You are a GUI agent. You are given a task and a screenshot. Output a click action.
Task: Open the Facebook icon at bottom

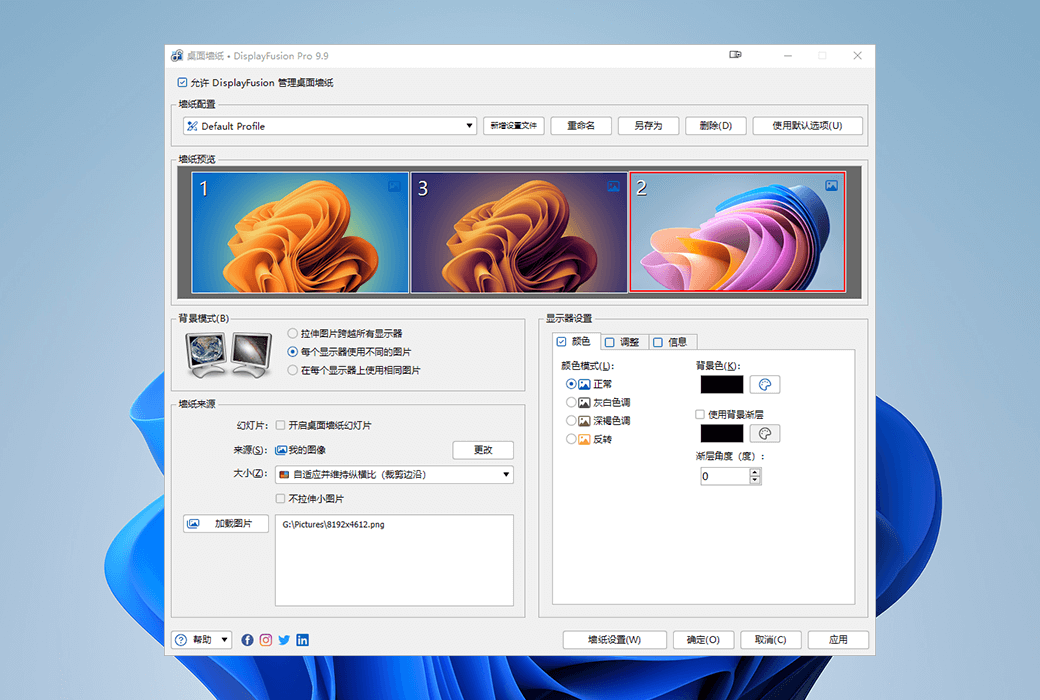(247, 639)
